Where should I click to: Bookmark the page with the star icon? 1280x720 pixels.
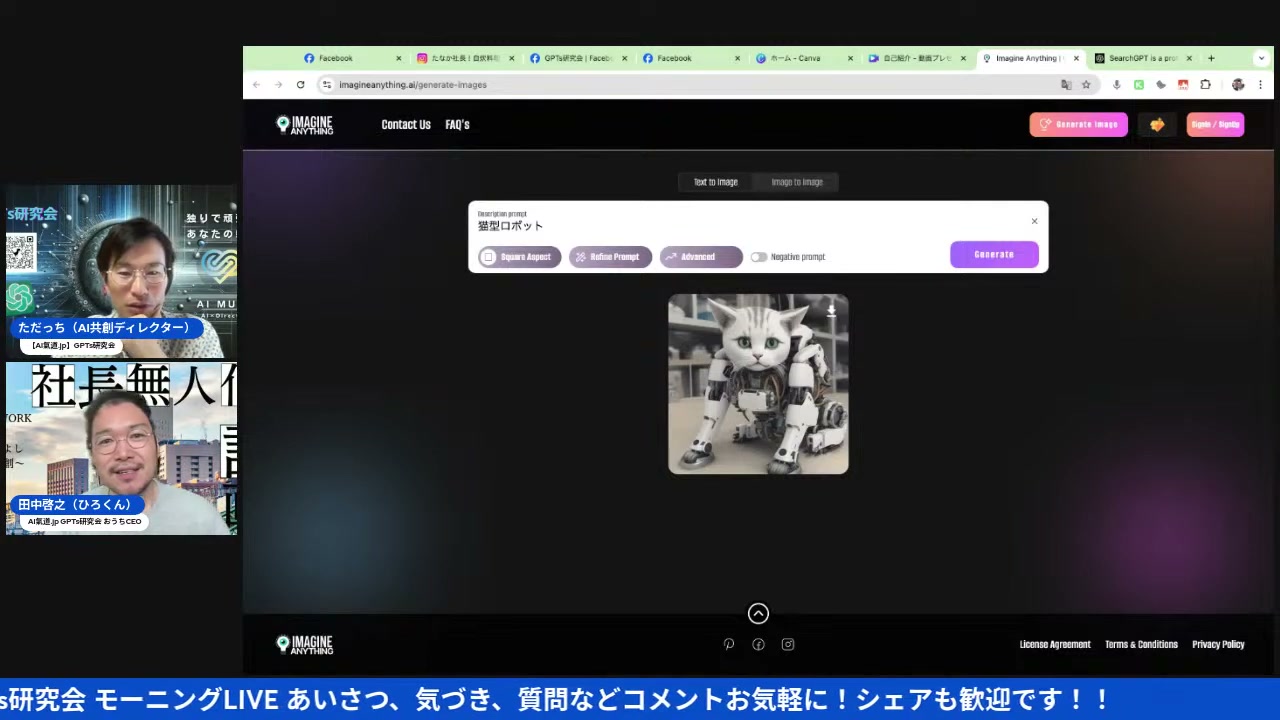click(x=1086, y=85)
